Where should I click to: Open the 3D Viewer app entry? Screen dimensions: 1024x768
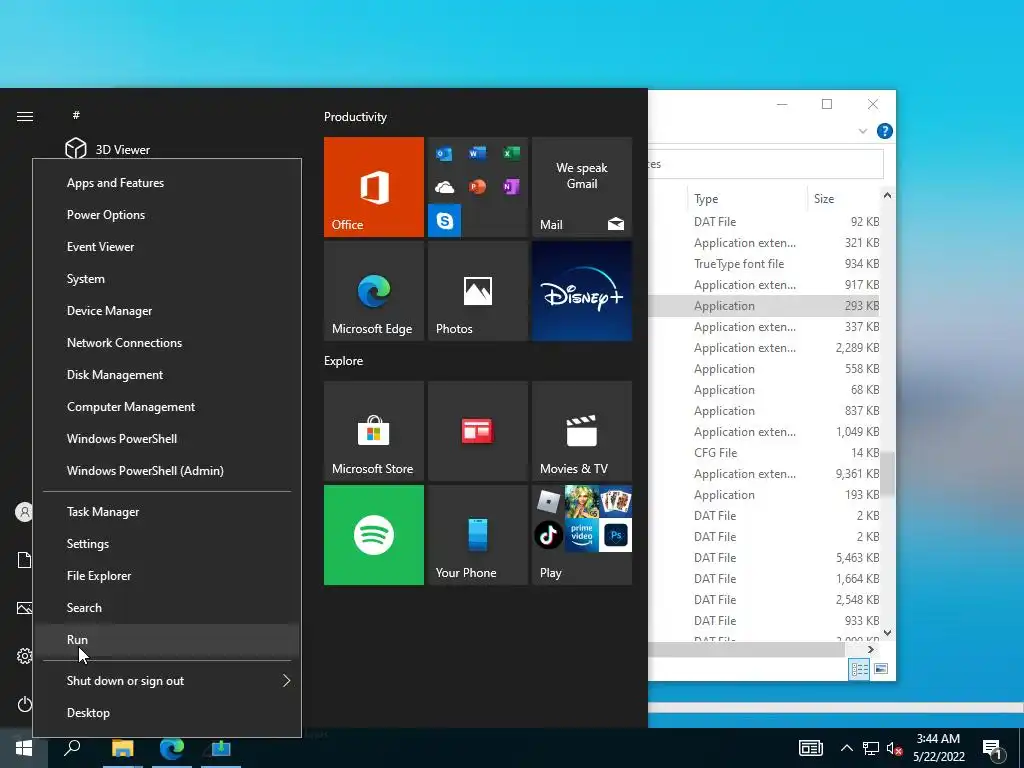(x=108, y=149)
